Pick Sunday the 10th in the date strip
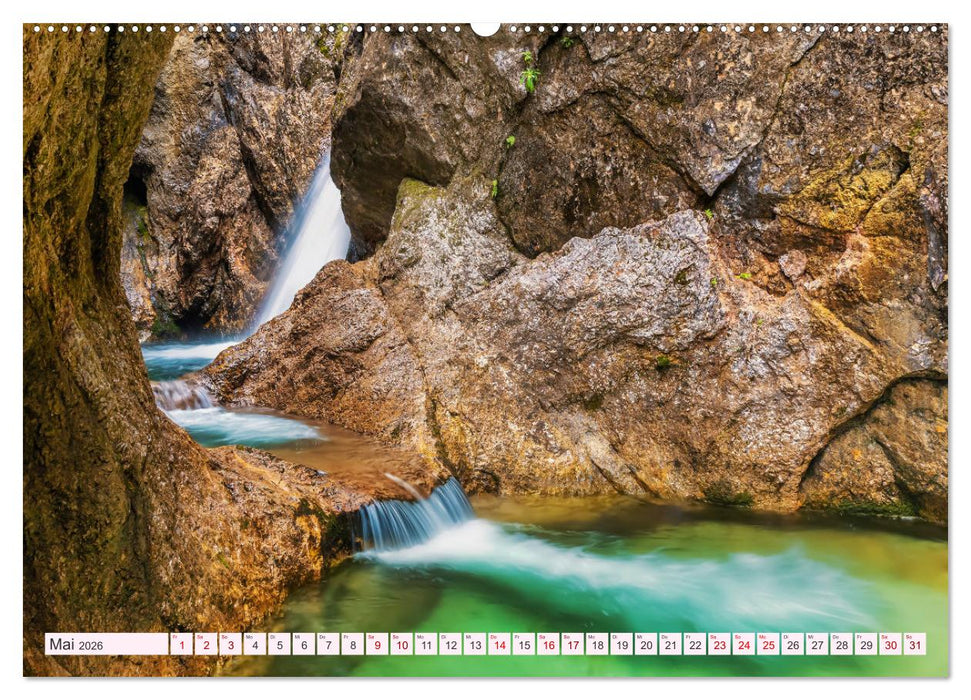Viewport: 971px width, 700px height. (401, 645)
